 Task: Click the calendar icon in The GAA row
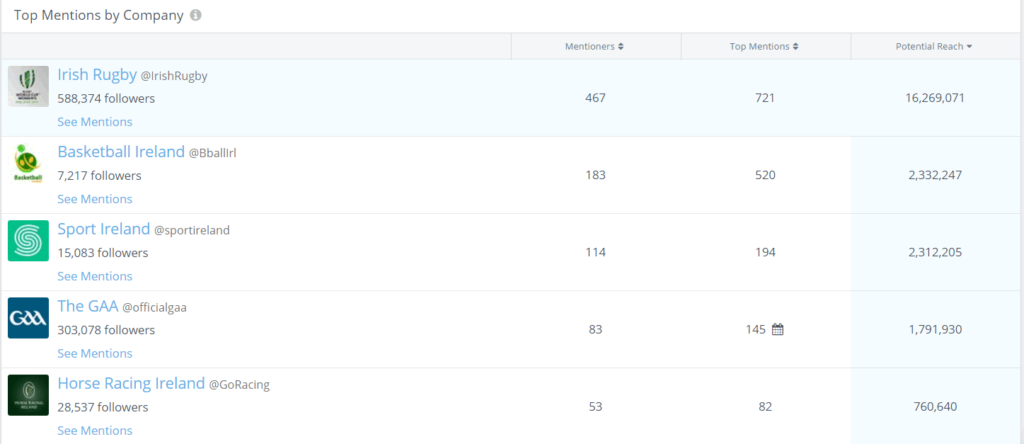pos(778,329)
